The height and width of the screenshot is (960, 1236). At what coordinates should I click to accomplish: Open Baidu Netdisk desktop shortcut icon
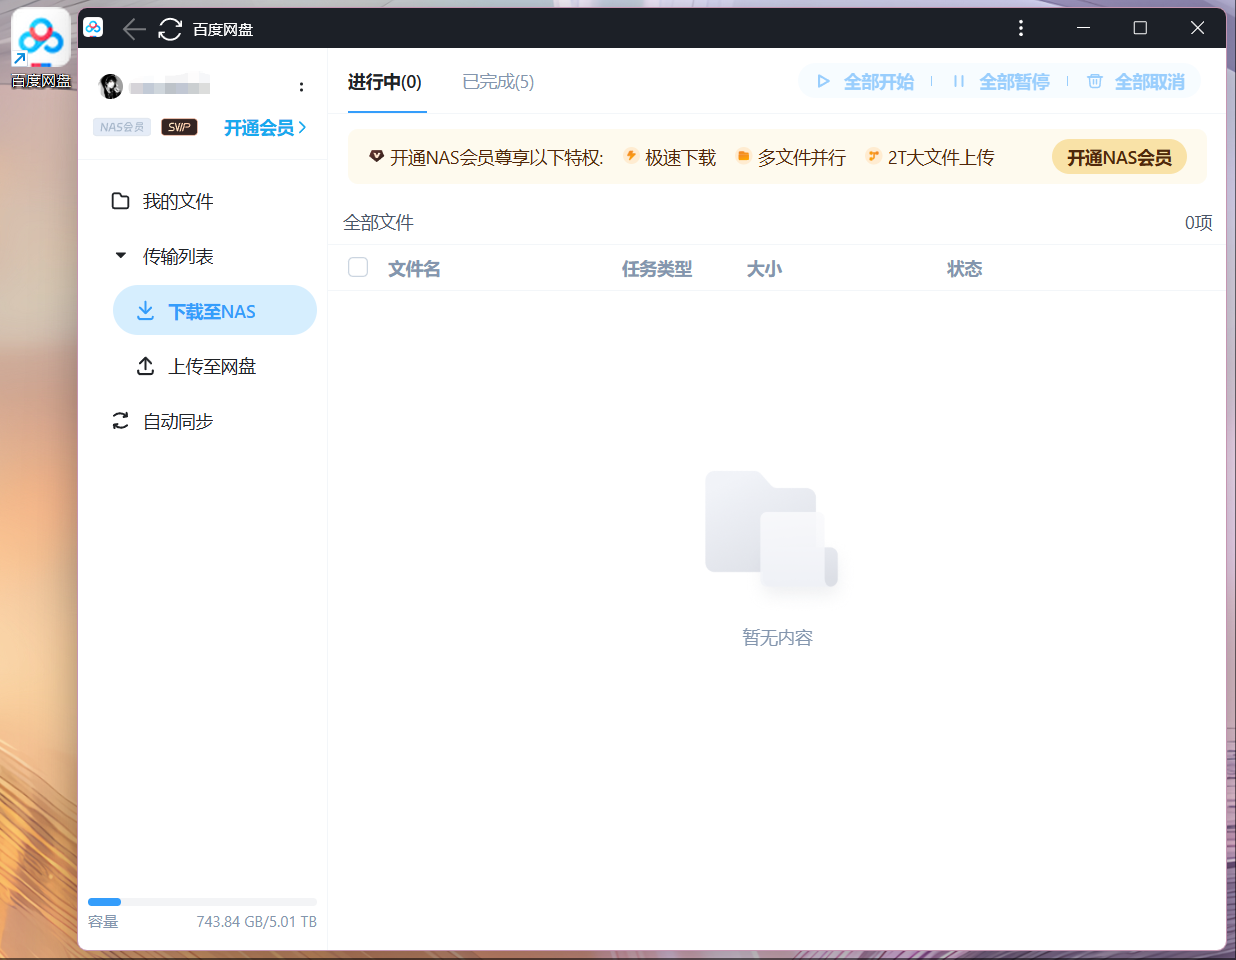41,49
